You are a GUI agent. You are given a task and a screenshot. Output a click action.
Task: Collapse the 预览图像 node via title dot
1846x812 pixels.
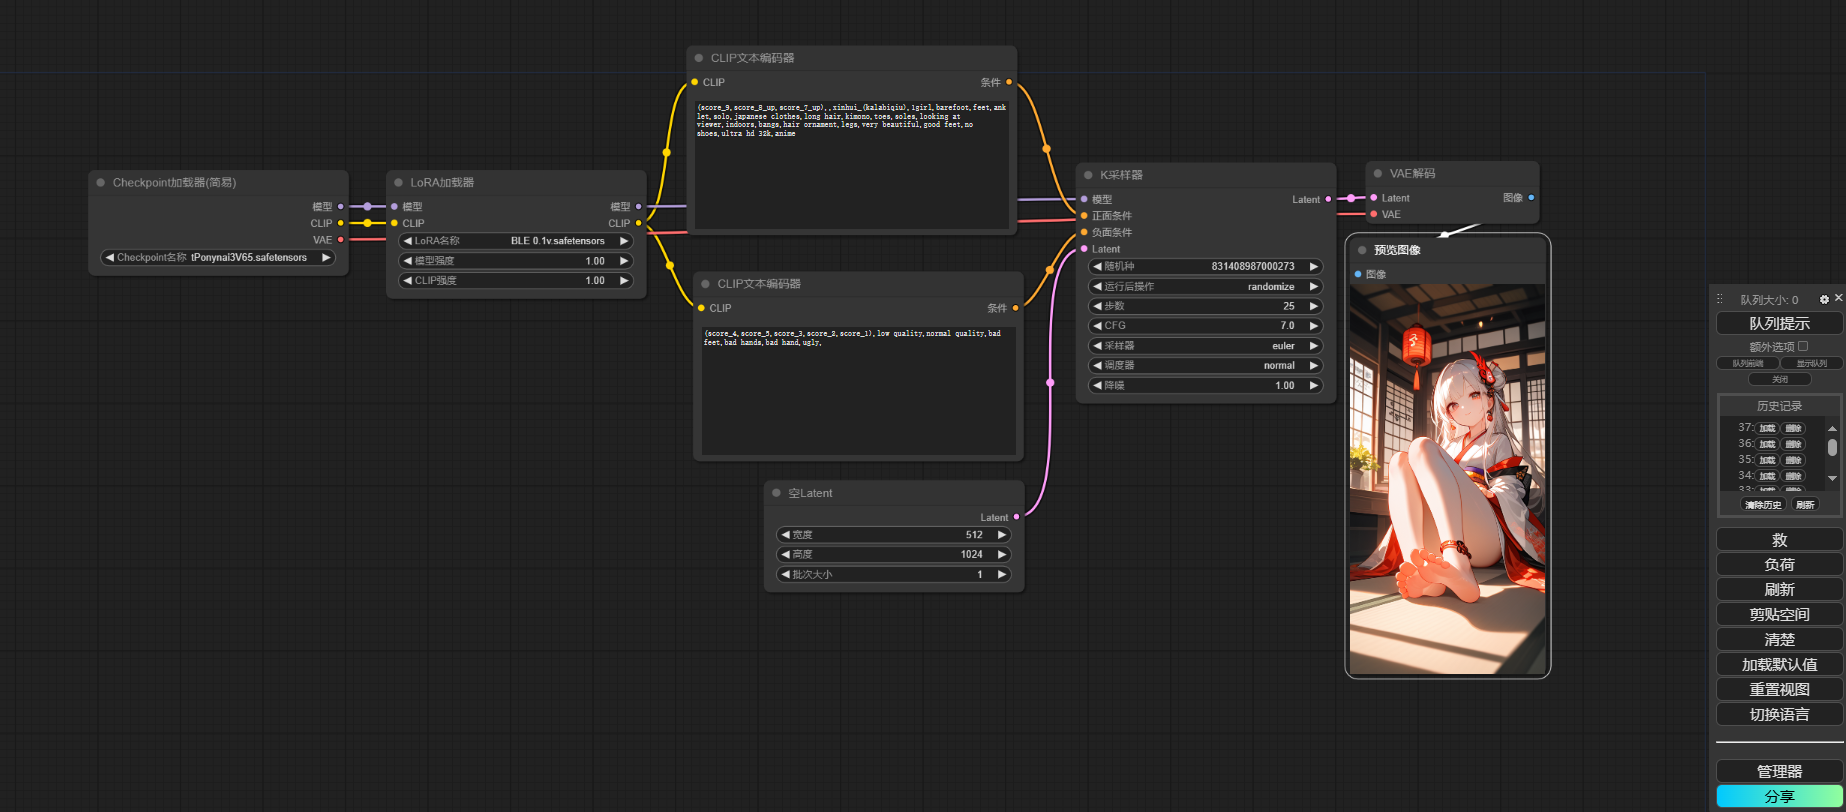point(1362,250)
